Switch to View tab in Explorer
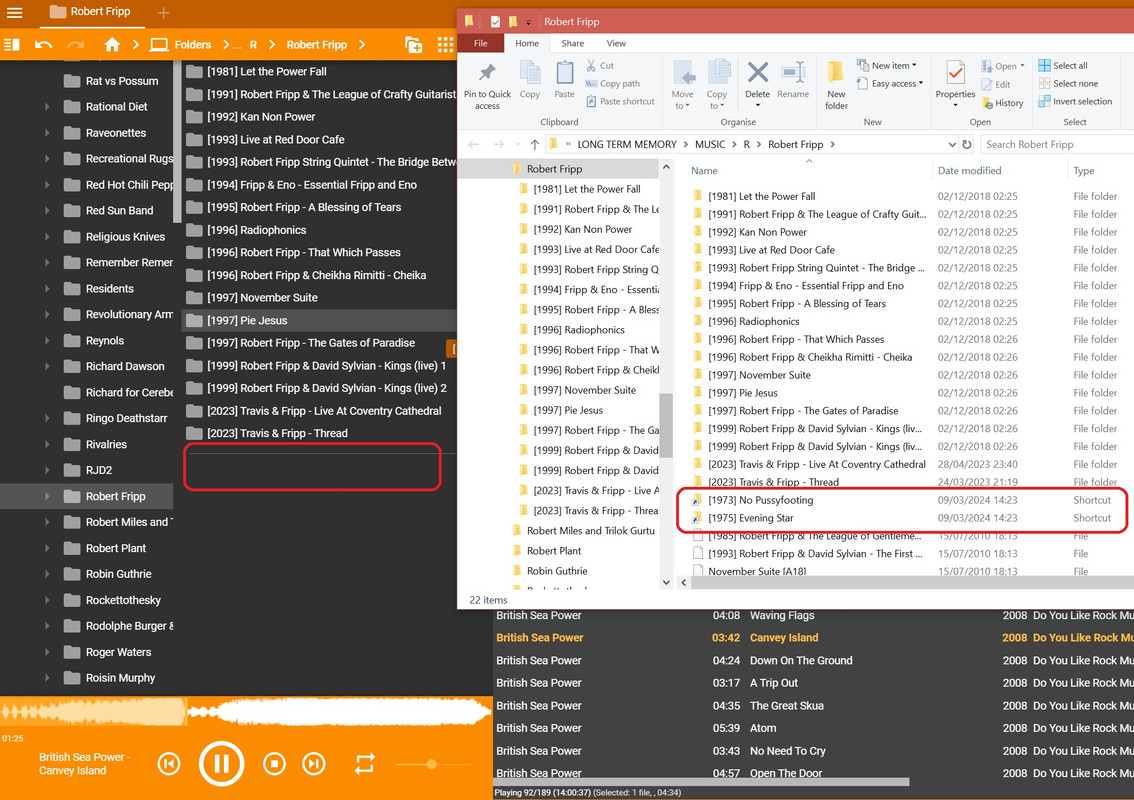Image resolution: width=1134 pixels, height=800 pixels. [616, 43]
